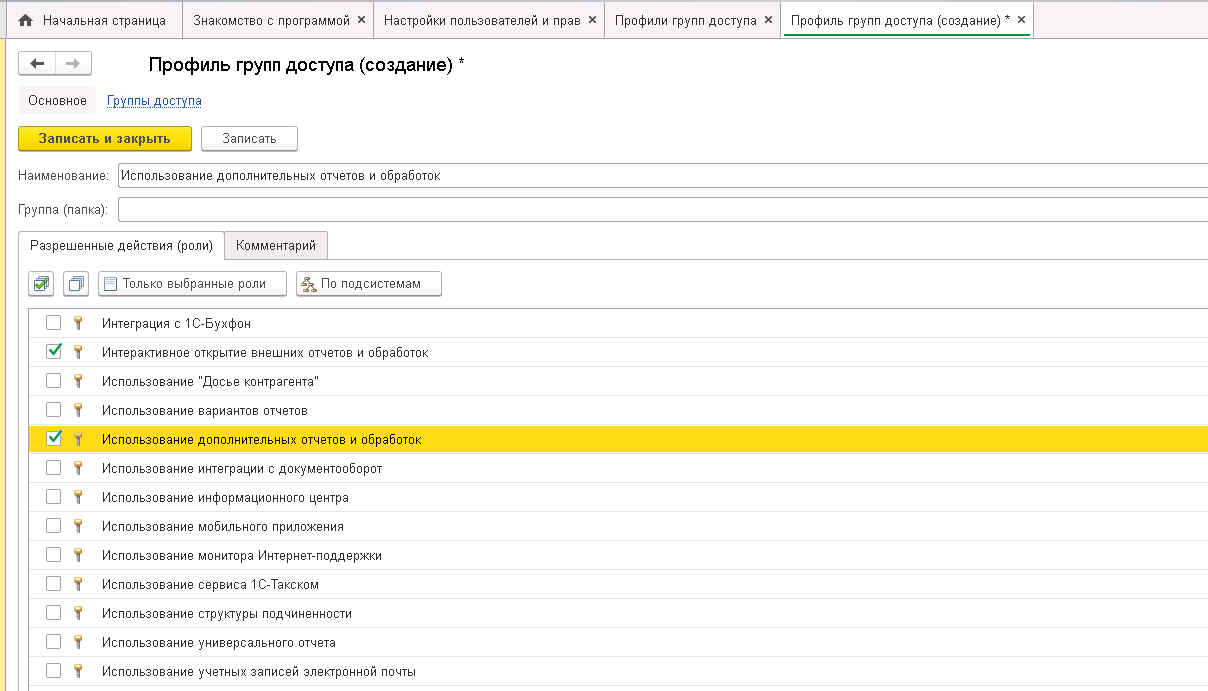Click the forward navigation arrow

pyautogui.click(x=73, y=64)
